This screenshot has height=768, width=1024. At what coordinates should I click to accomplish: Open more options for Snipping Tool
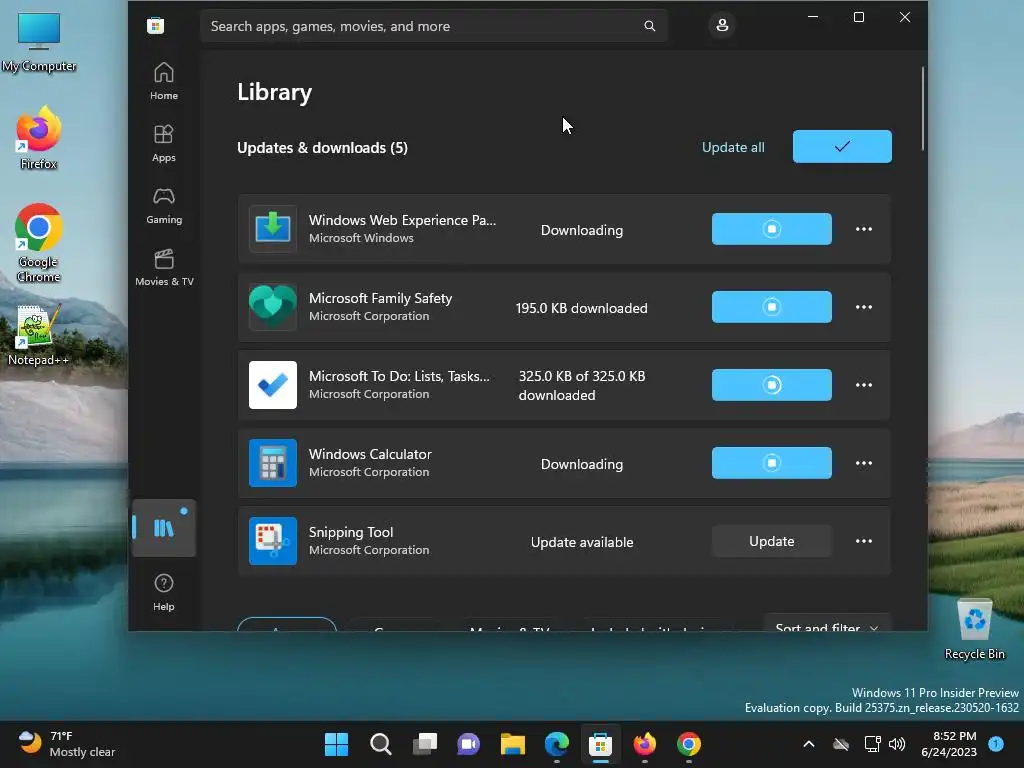pyautogui.click(x=863, y=541)
